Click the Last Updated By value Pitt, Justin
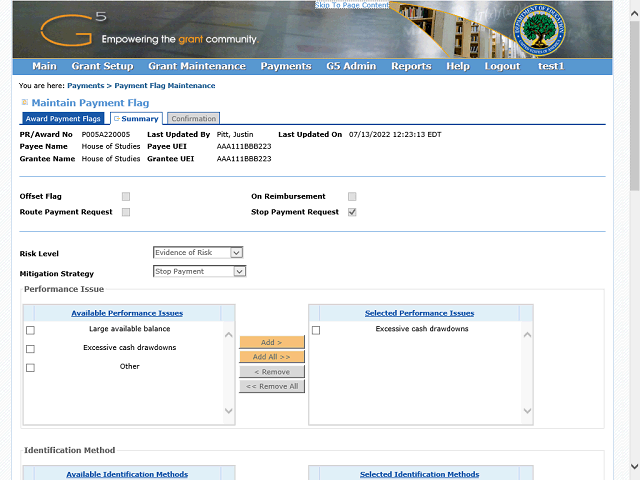 pyautogui.click(x=235, y=134)
